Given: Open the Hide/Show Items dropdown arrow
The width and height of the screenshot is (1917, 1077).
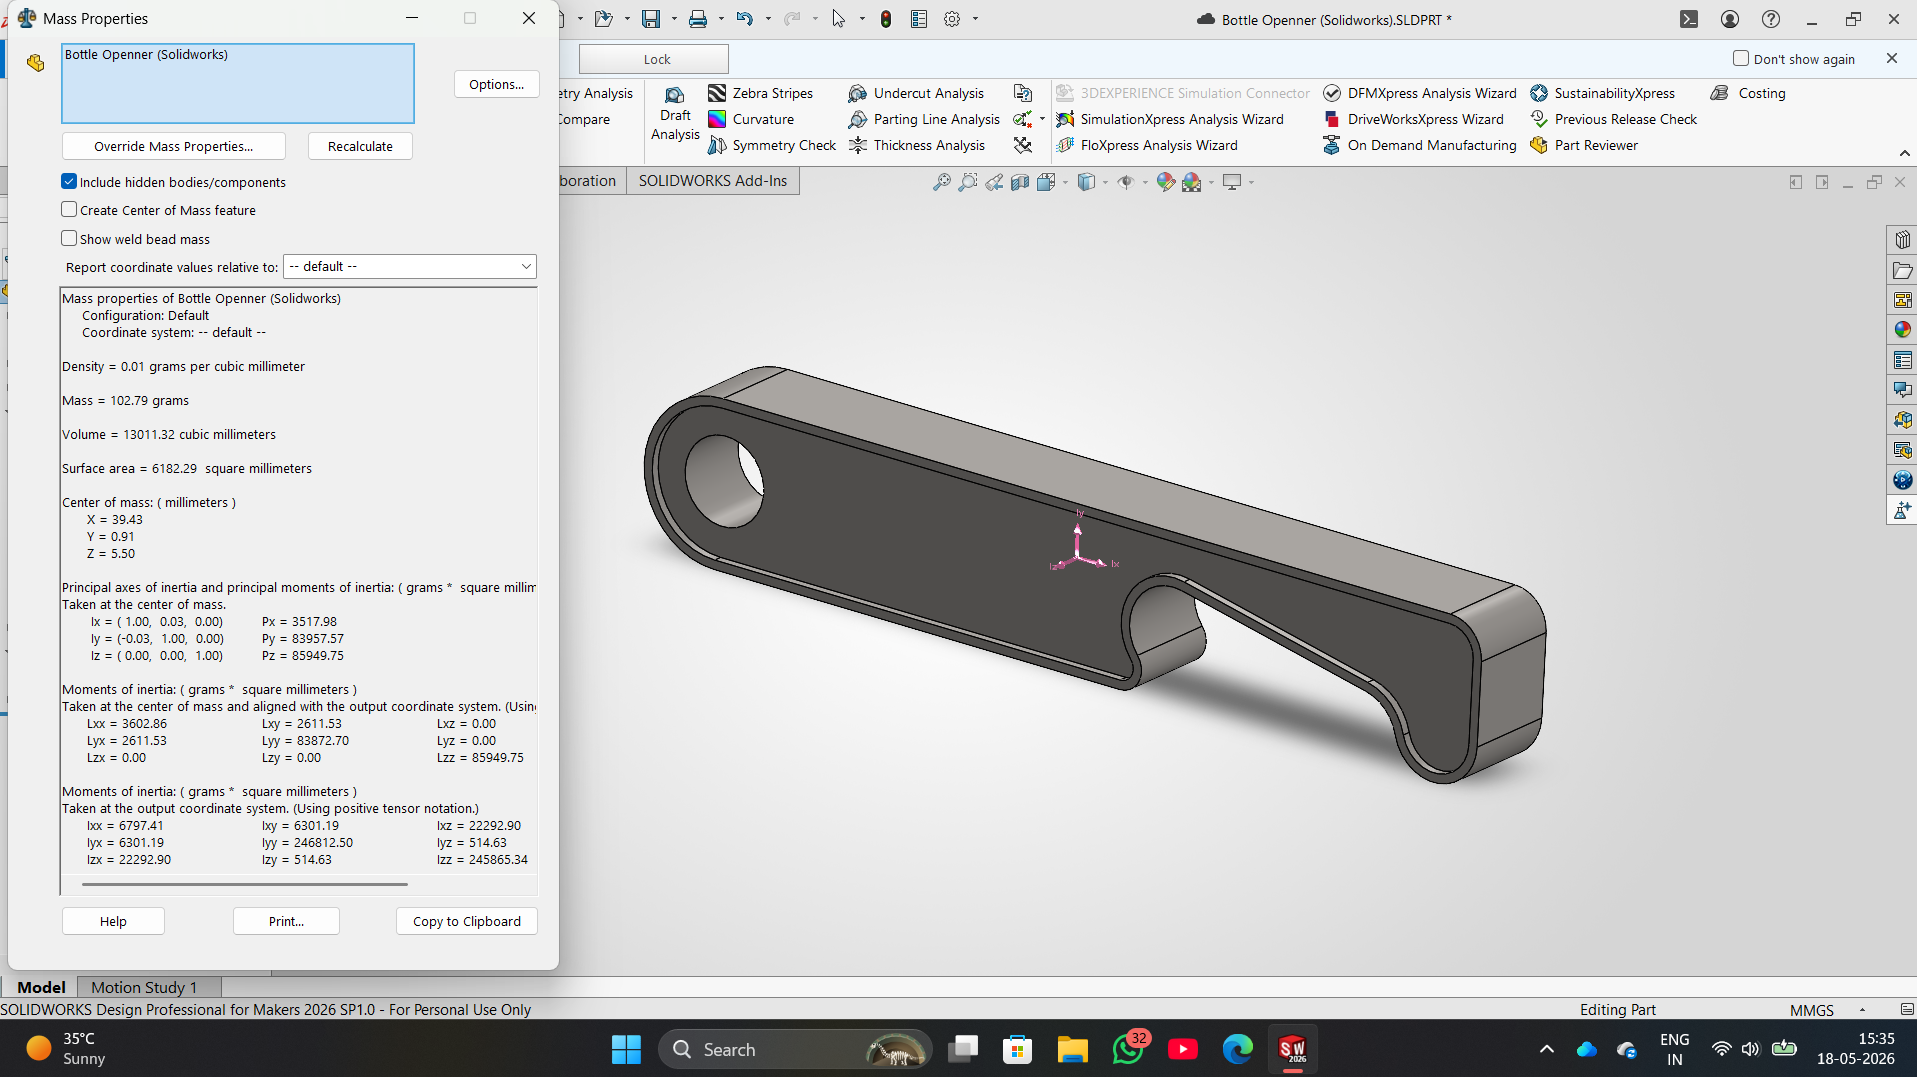Looking at the screenshot, I should coord(1145,182).
